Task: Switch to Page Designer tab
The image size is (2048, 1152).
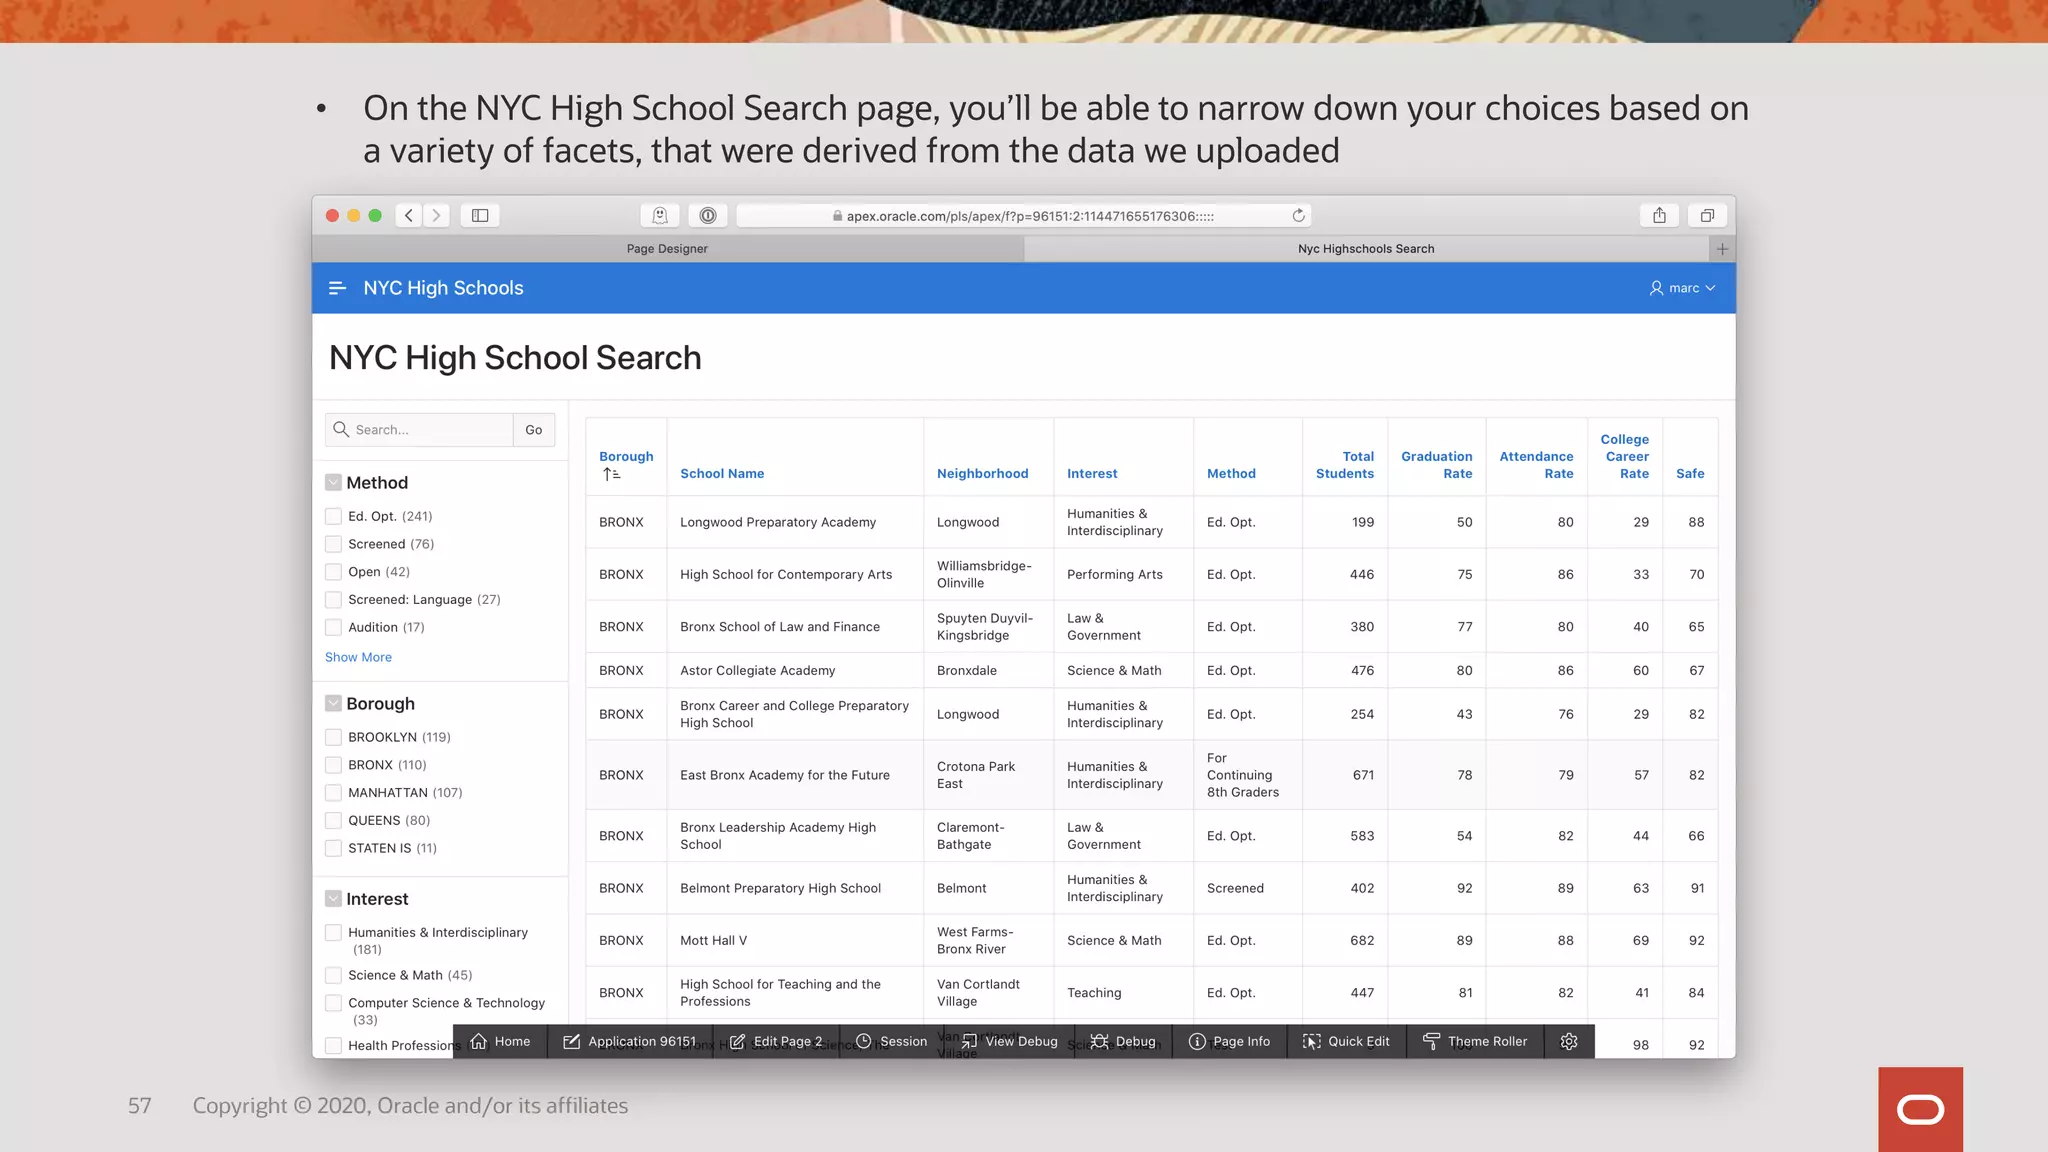Action: [x=667, y=249]
